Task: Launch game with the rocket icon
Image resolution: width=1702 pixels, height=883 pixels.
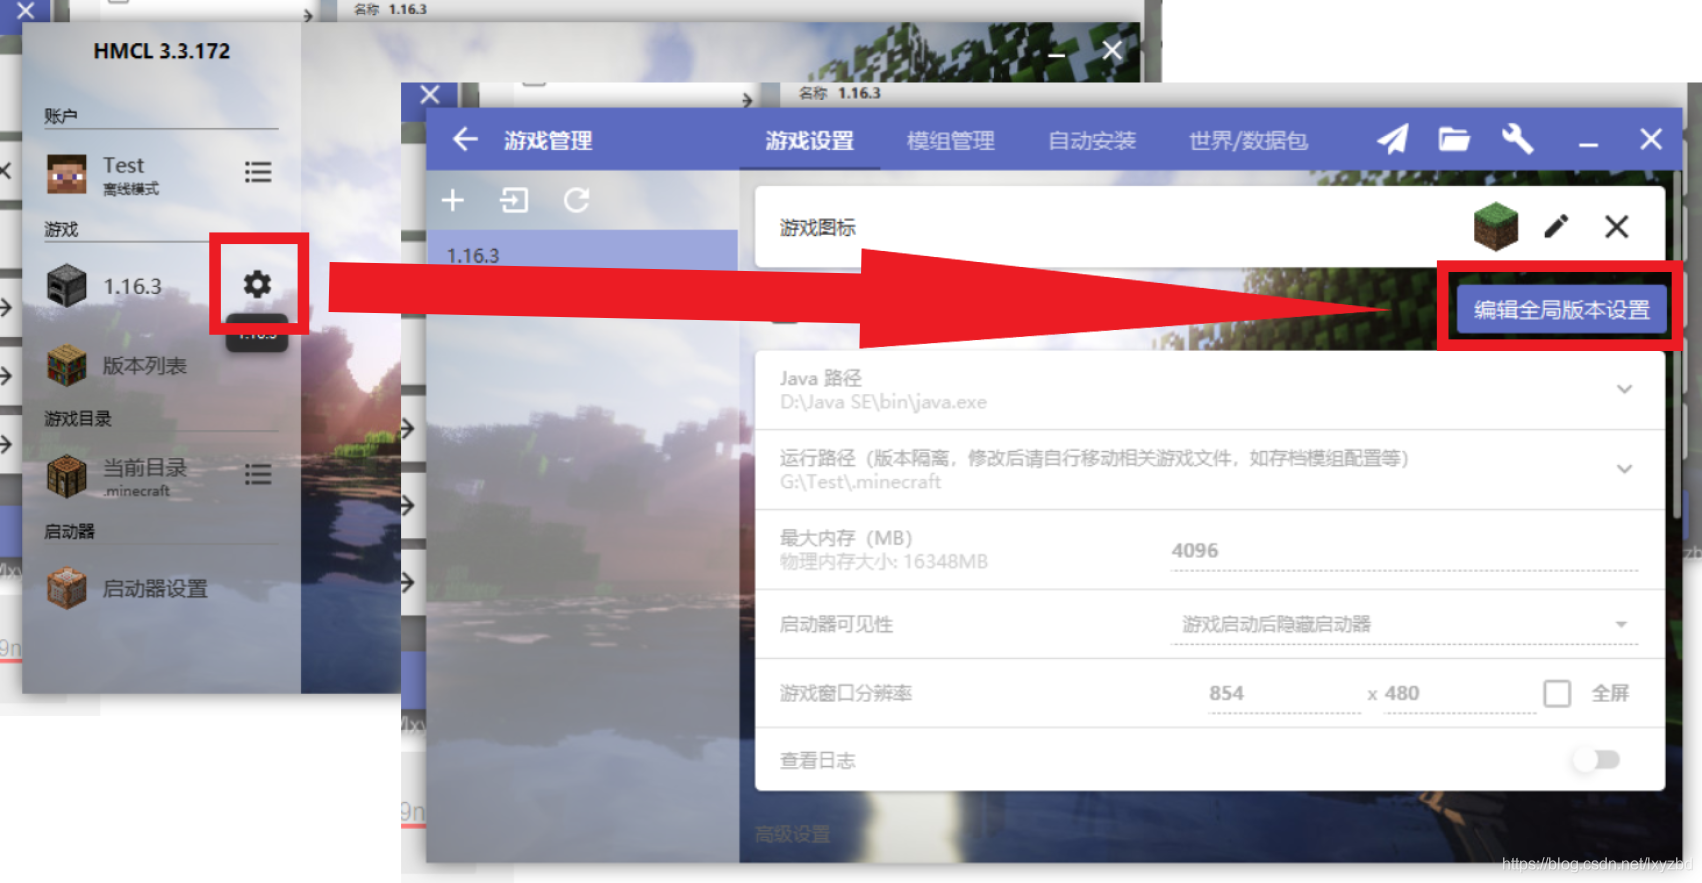Action: pyautogui.click(x=1392, y=139)
